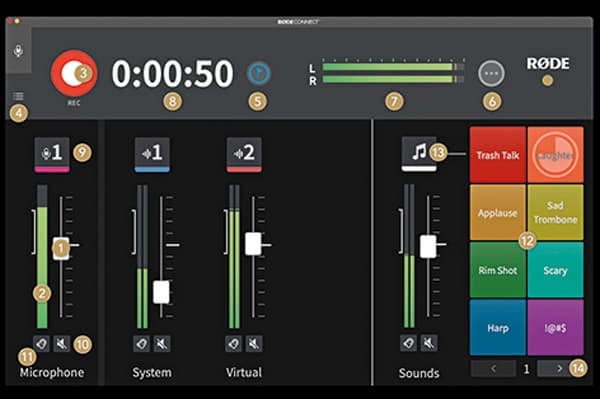Image resolution: width=600 pixels, height=399 pixels.
Task: Select the Microphone 1 channel button
Action: point(52,155)
